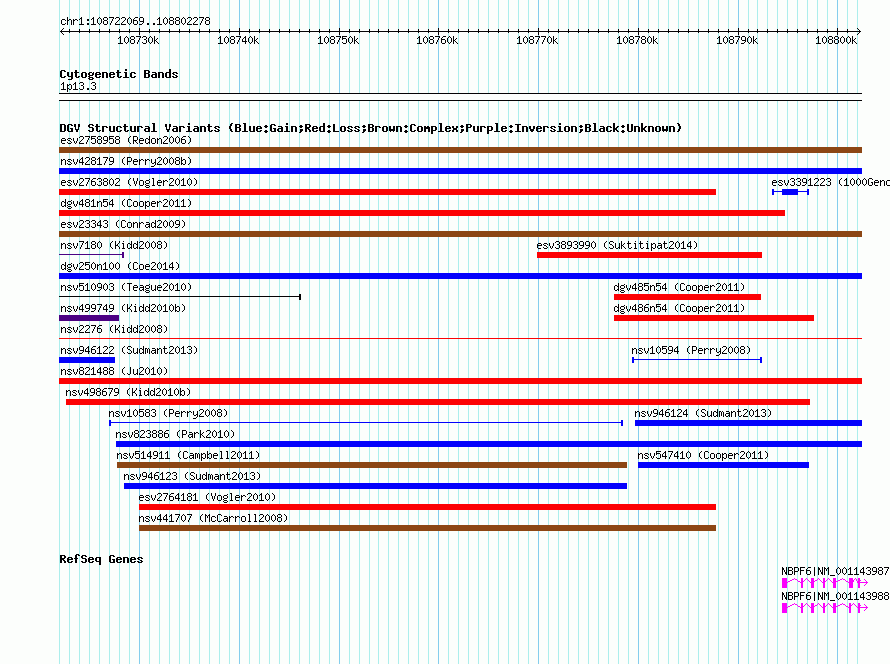The image size is (890, 664).
Task: Click the 108730k ruler position
Action: (x=138, y=40)
